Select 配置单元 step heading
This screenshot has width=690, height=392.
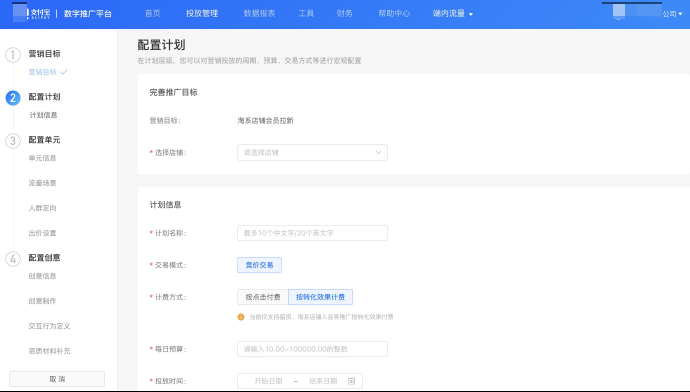(x=44, y=140)
